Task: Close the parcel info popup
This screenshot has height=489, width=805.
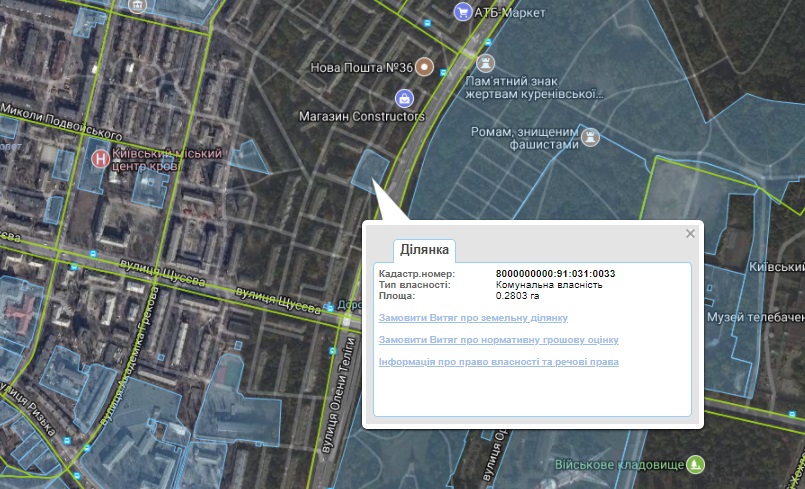Action: (690, 234)
